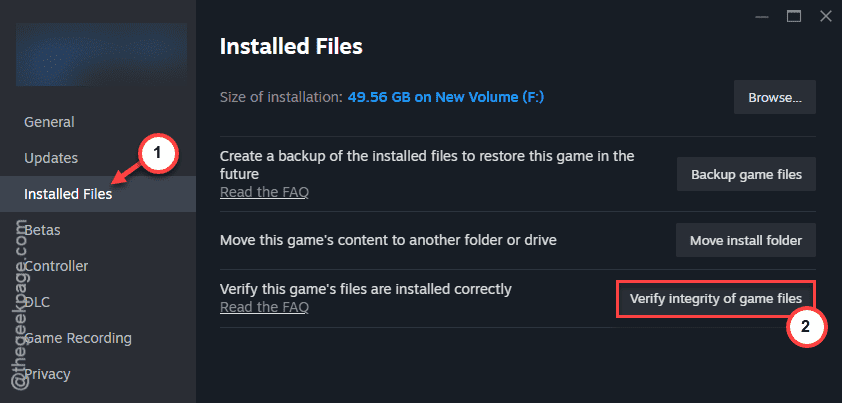Open the DLC section

38,302
